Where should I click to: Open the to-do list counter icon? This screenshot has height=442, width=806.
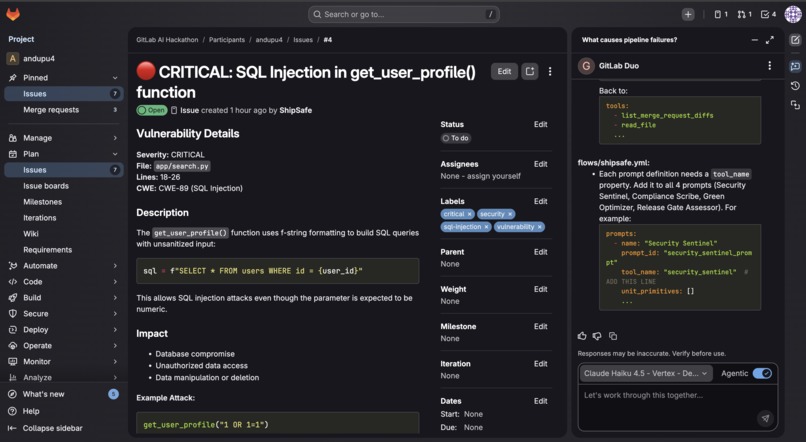[x=768, y=14]
